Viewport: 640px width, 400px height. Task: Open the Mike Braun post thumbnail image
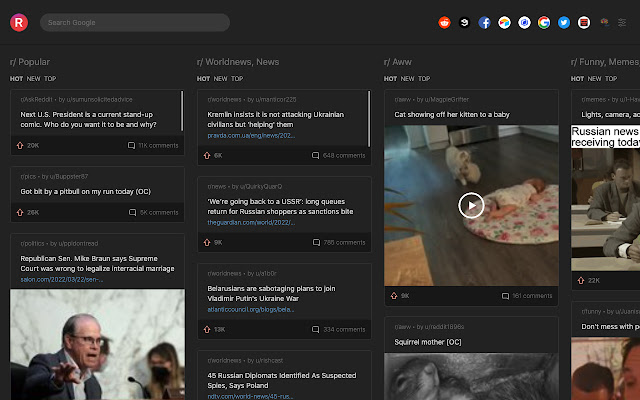[x=97, y=343]
